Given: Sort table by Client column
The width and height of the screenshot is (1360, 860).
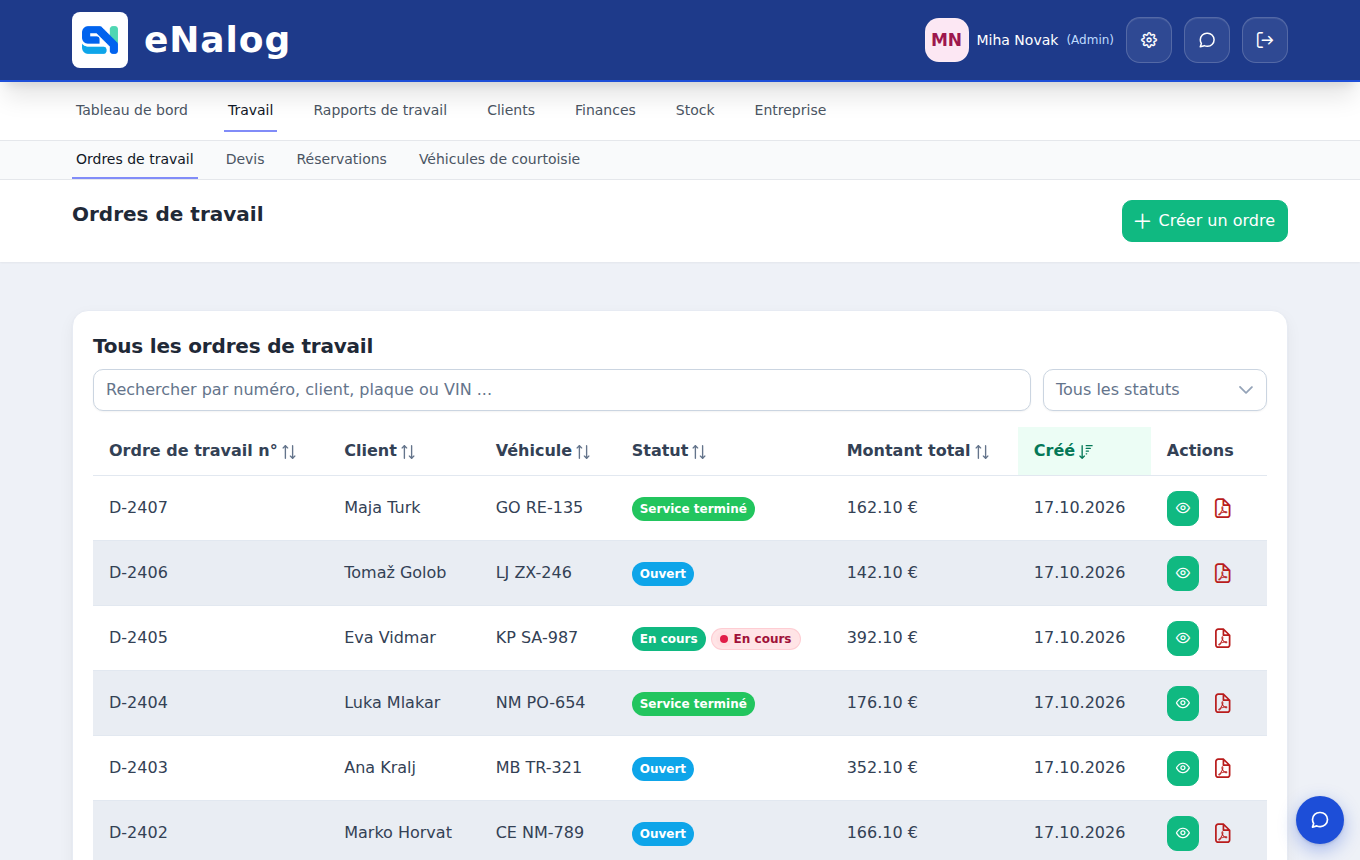Looking at the screenshot, I should 380,451.
